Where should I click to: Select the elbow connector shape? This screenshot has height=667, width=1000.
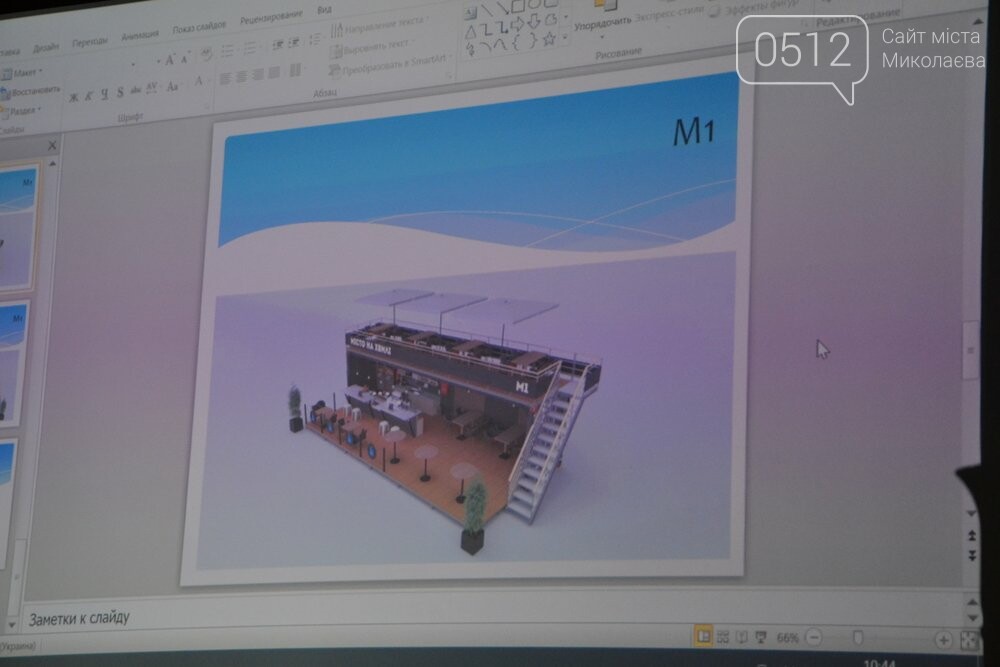(x=486, y=29)
